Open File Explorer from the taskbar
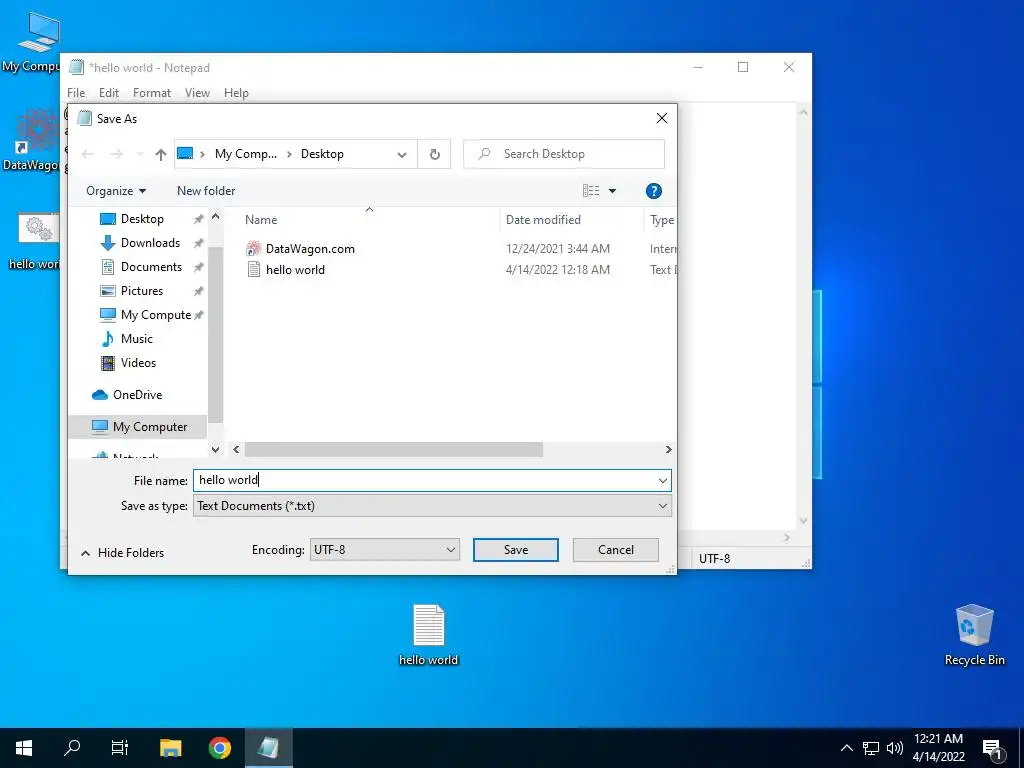 click(x=170, y=748)
